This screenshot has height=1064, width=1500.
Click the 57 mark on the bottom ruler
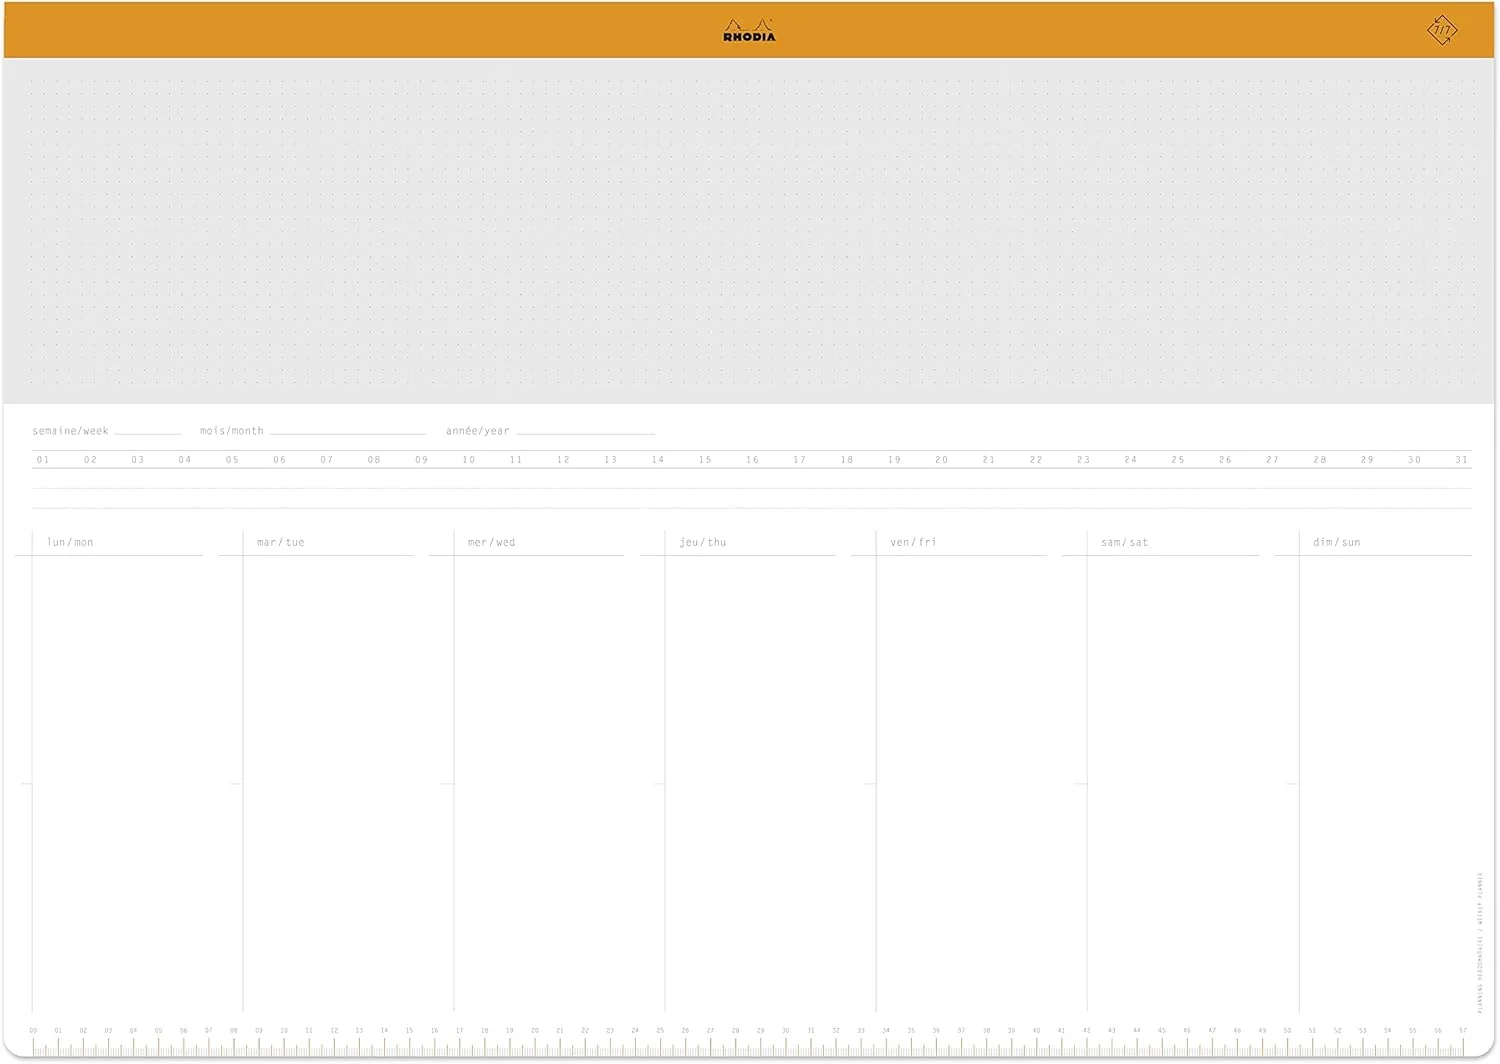(x=1462, y=1031)
